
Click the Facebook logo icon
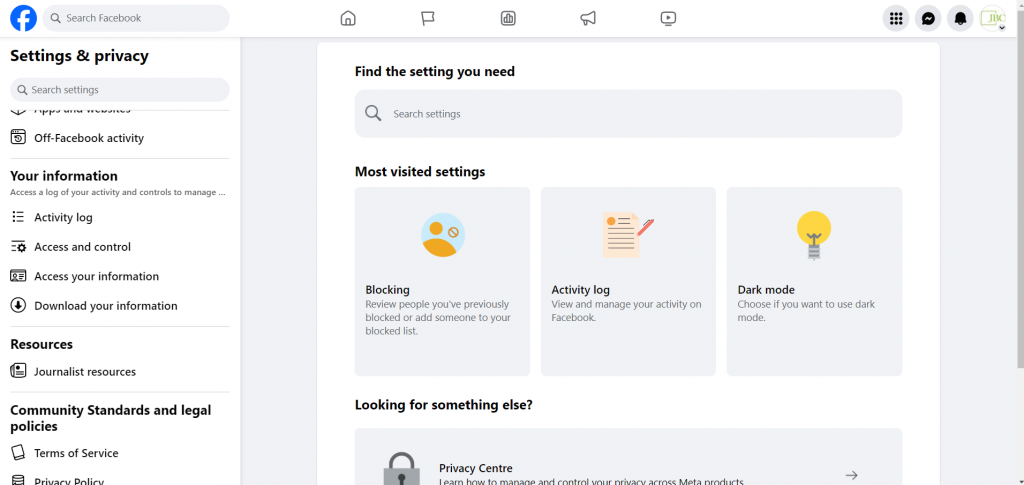[x=23, y=18]
